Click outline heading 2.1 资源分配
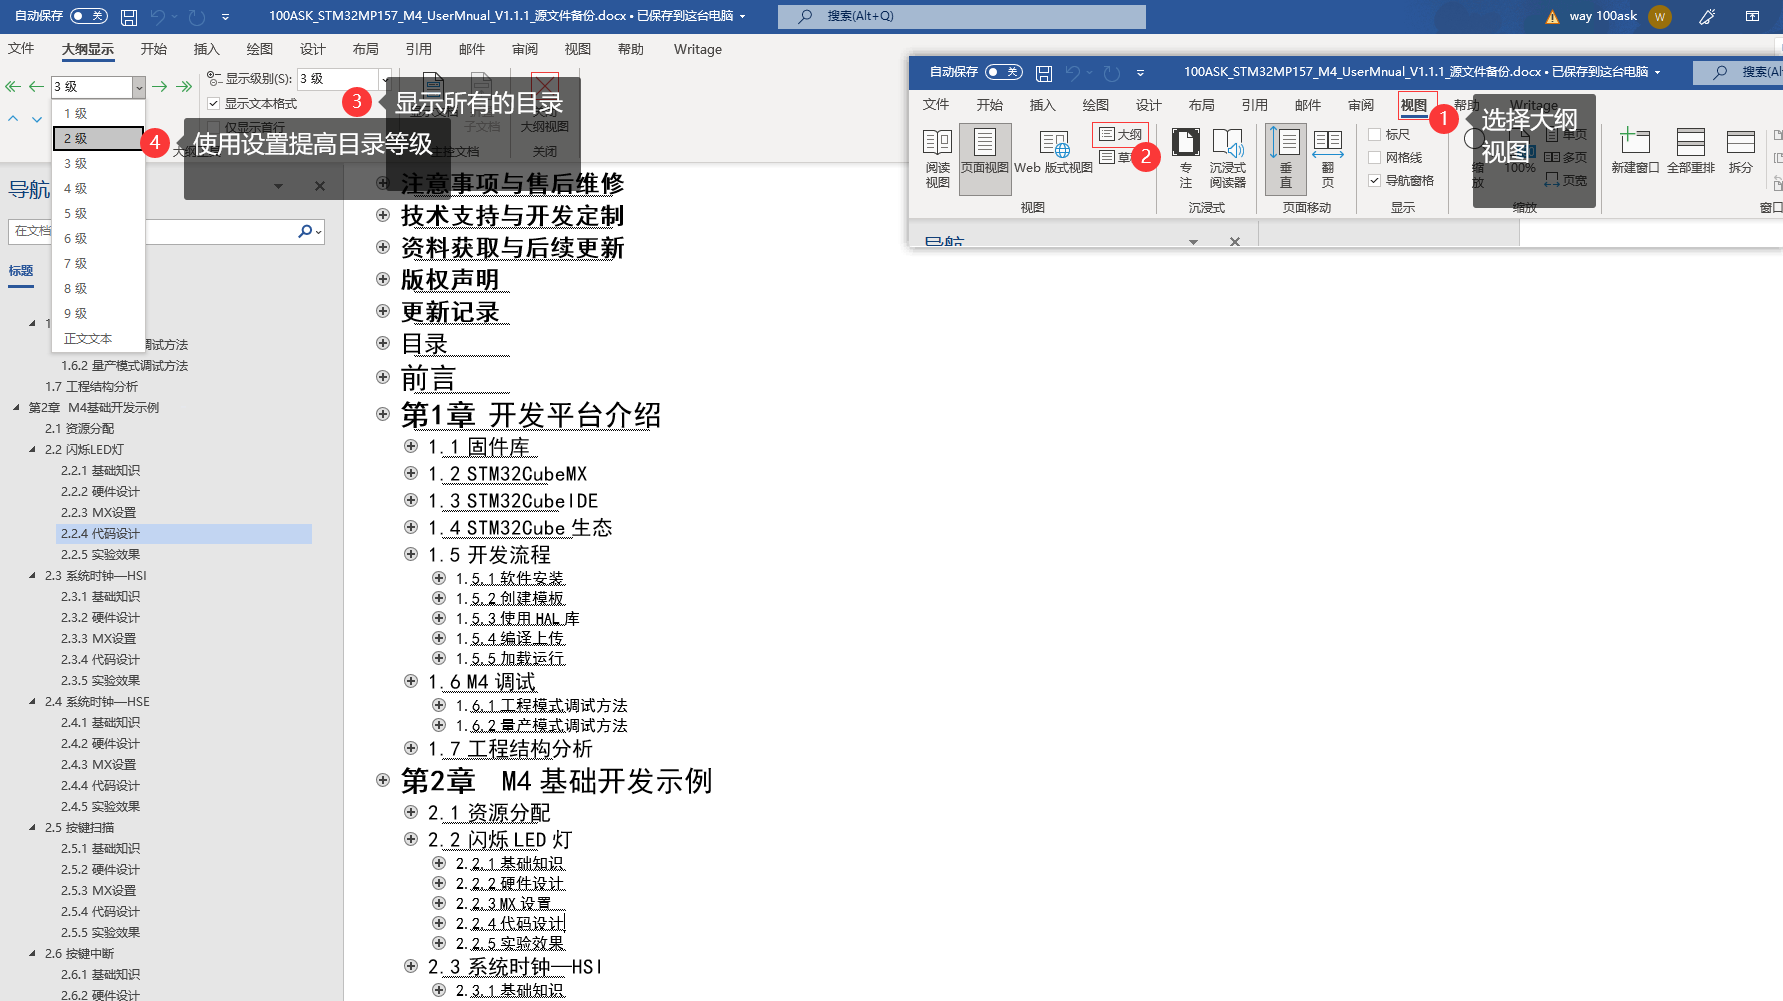Screen dimensions: 1783x1001 coord(489,813)
